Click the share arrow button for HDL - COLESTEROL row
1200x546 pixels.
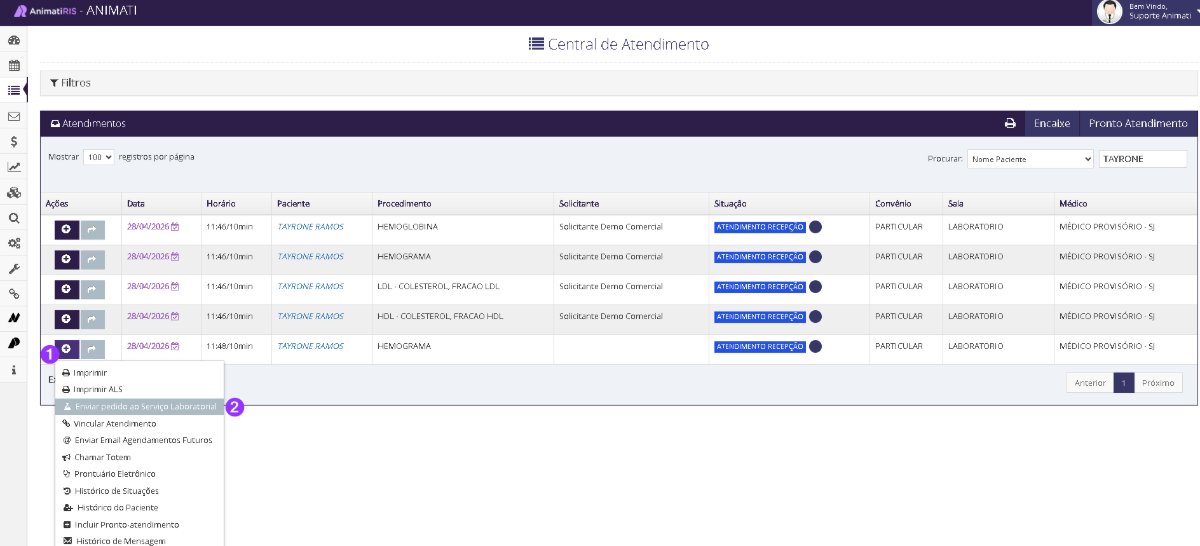coord(91,319)
